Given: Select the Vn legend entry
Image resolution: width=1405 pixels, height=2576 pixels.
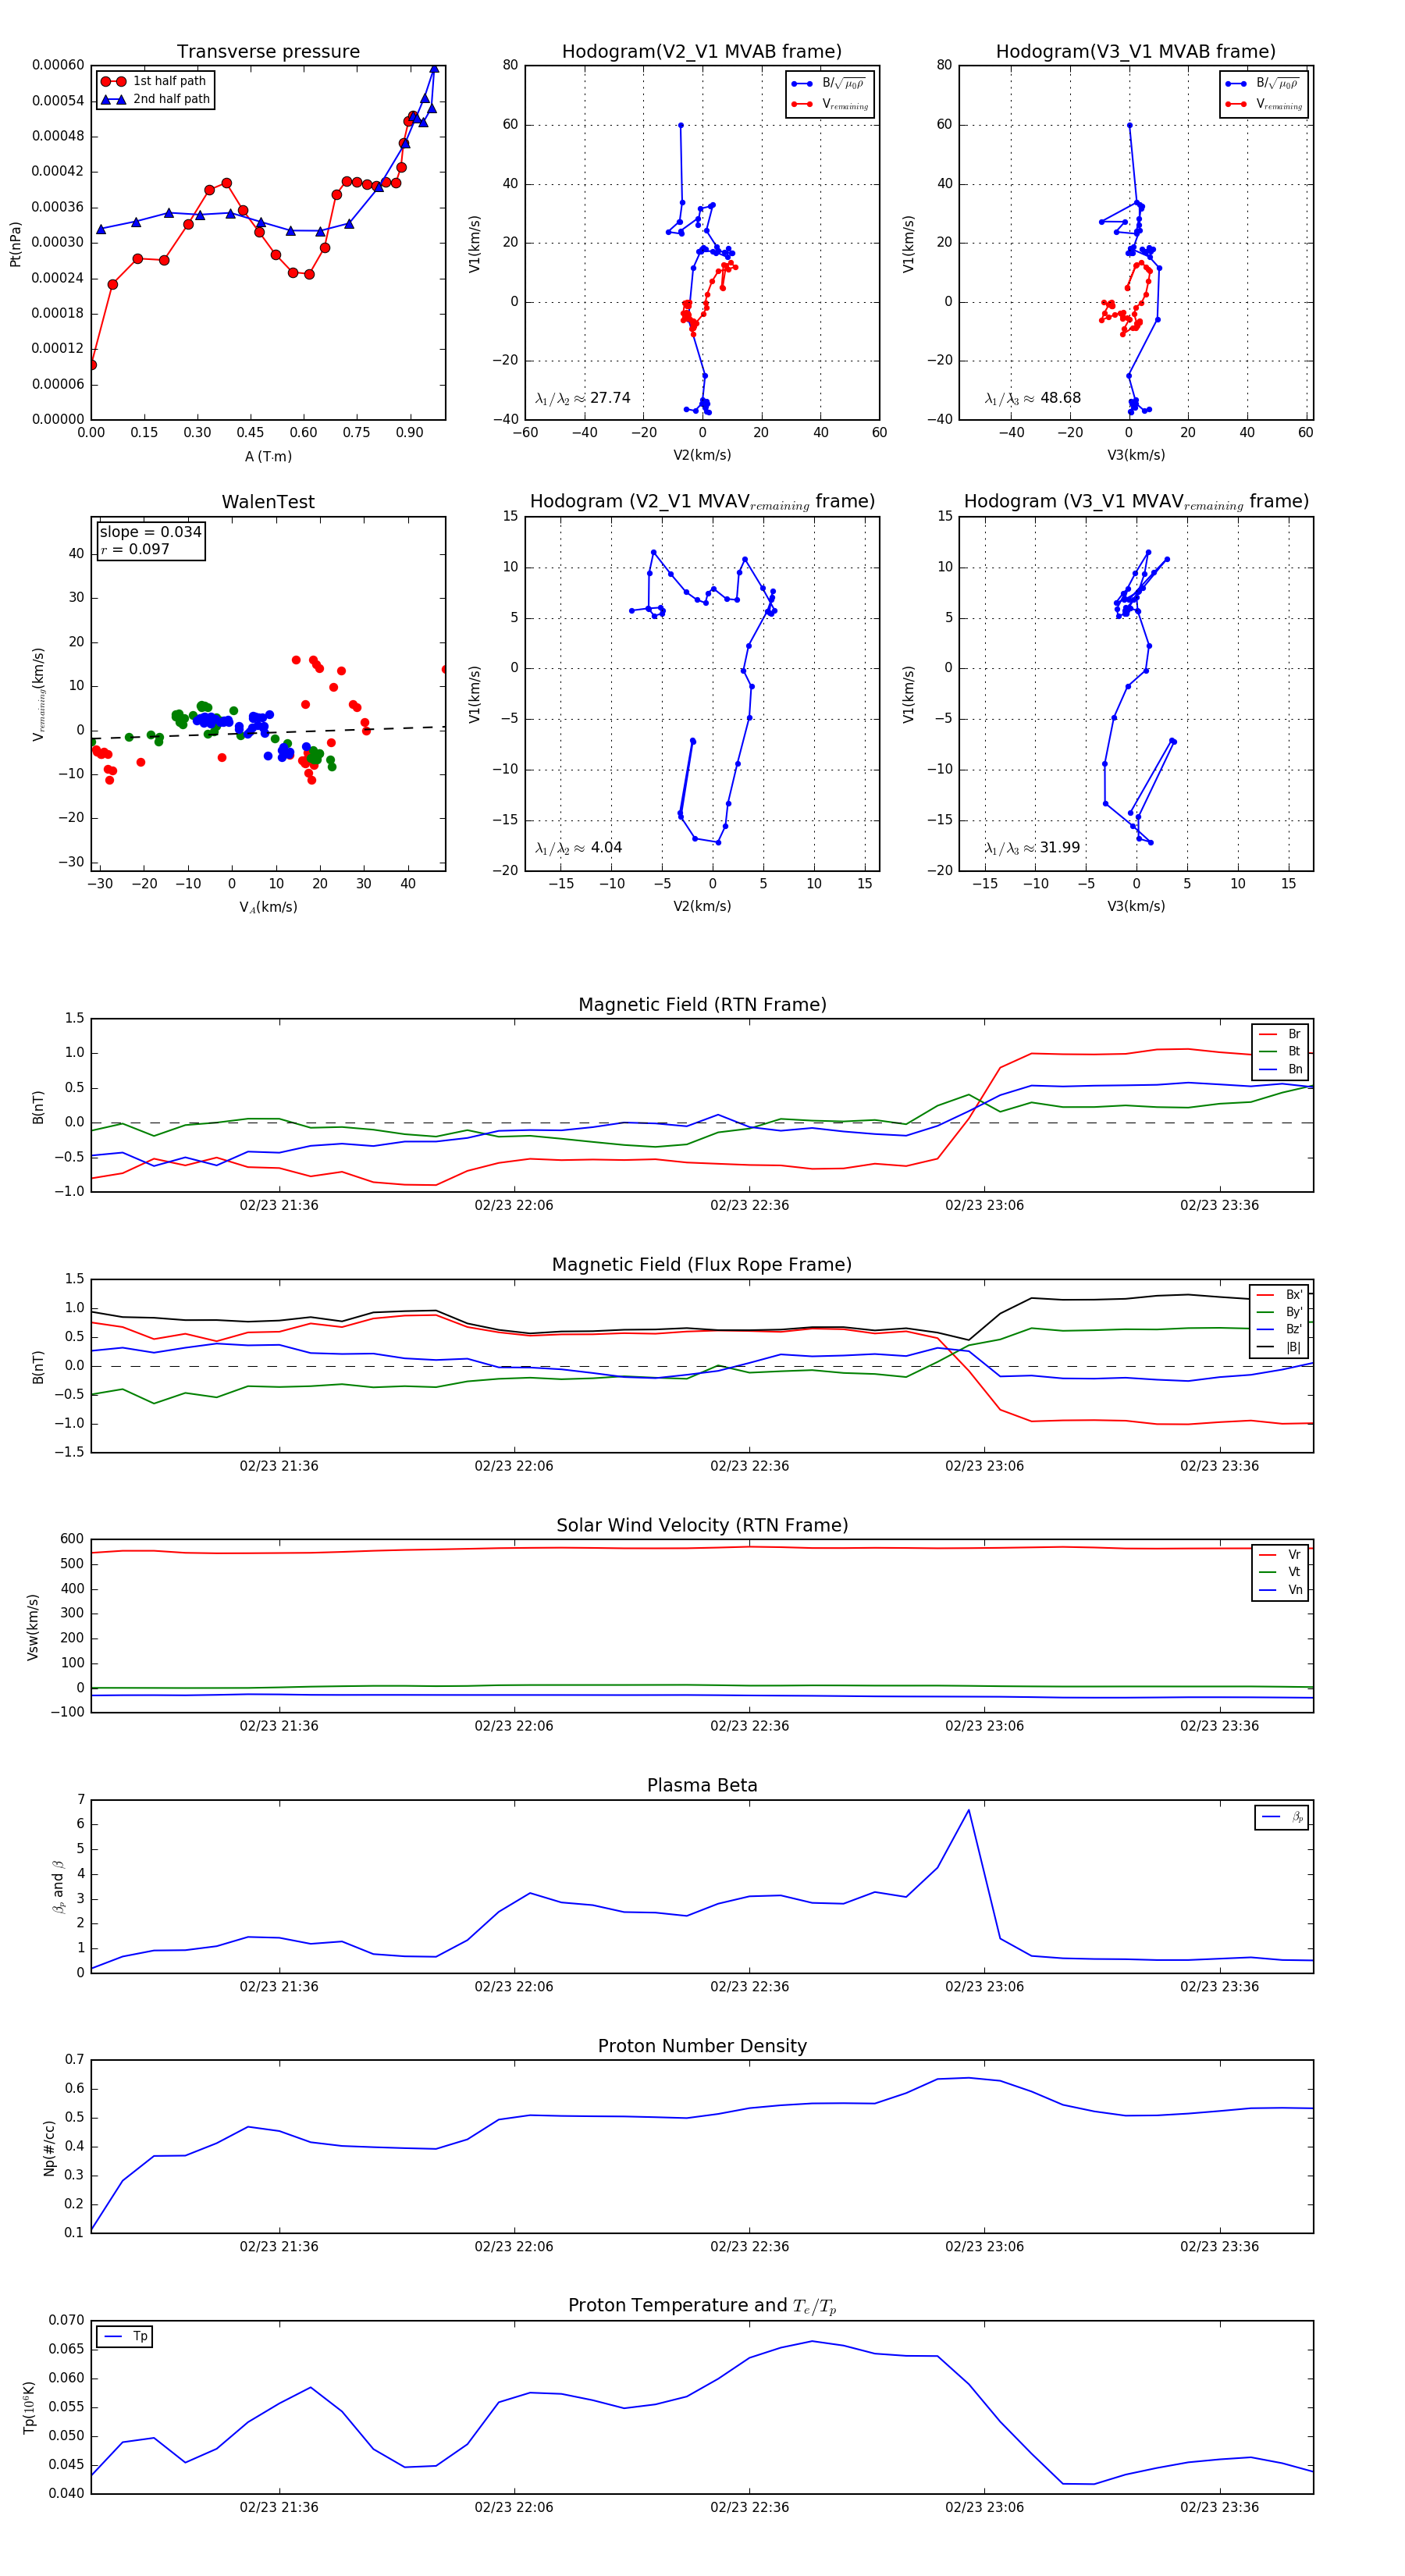Looking at the screenshot, I should coord(1280,1590).
